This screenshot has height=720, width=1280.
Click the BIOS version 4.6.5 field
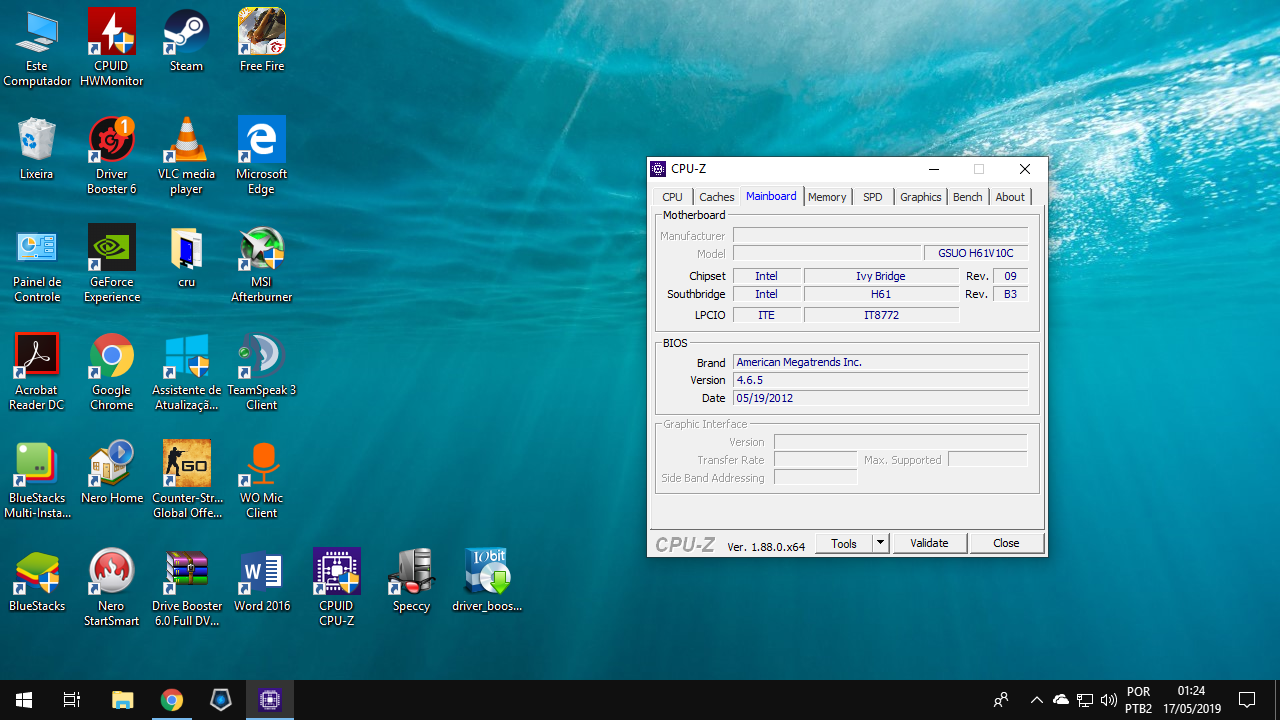880,380
